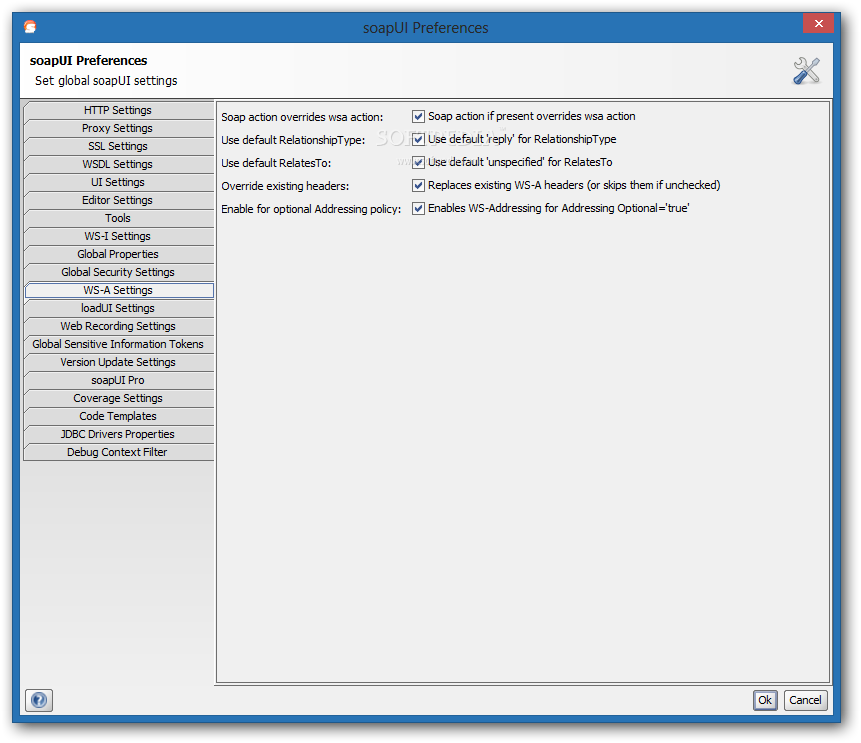Open the loadUI Settings tab
Viewport: 861px width, 743px height.
[119, 309]
